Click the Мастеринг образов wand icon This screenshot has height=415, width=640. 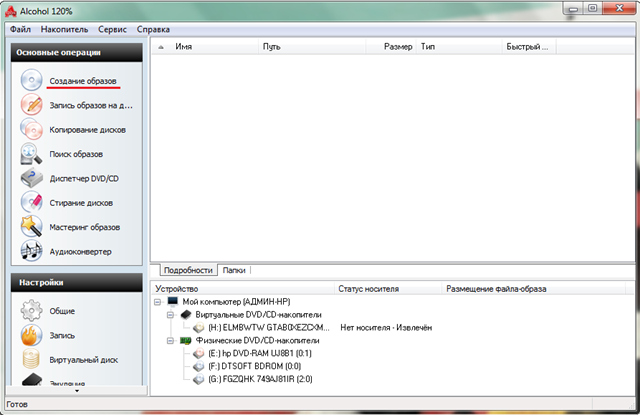tap(31, 226)
